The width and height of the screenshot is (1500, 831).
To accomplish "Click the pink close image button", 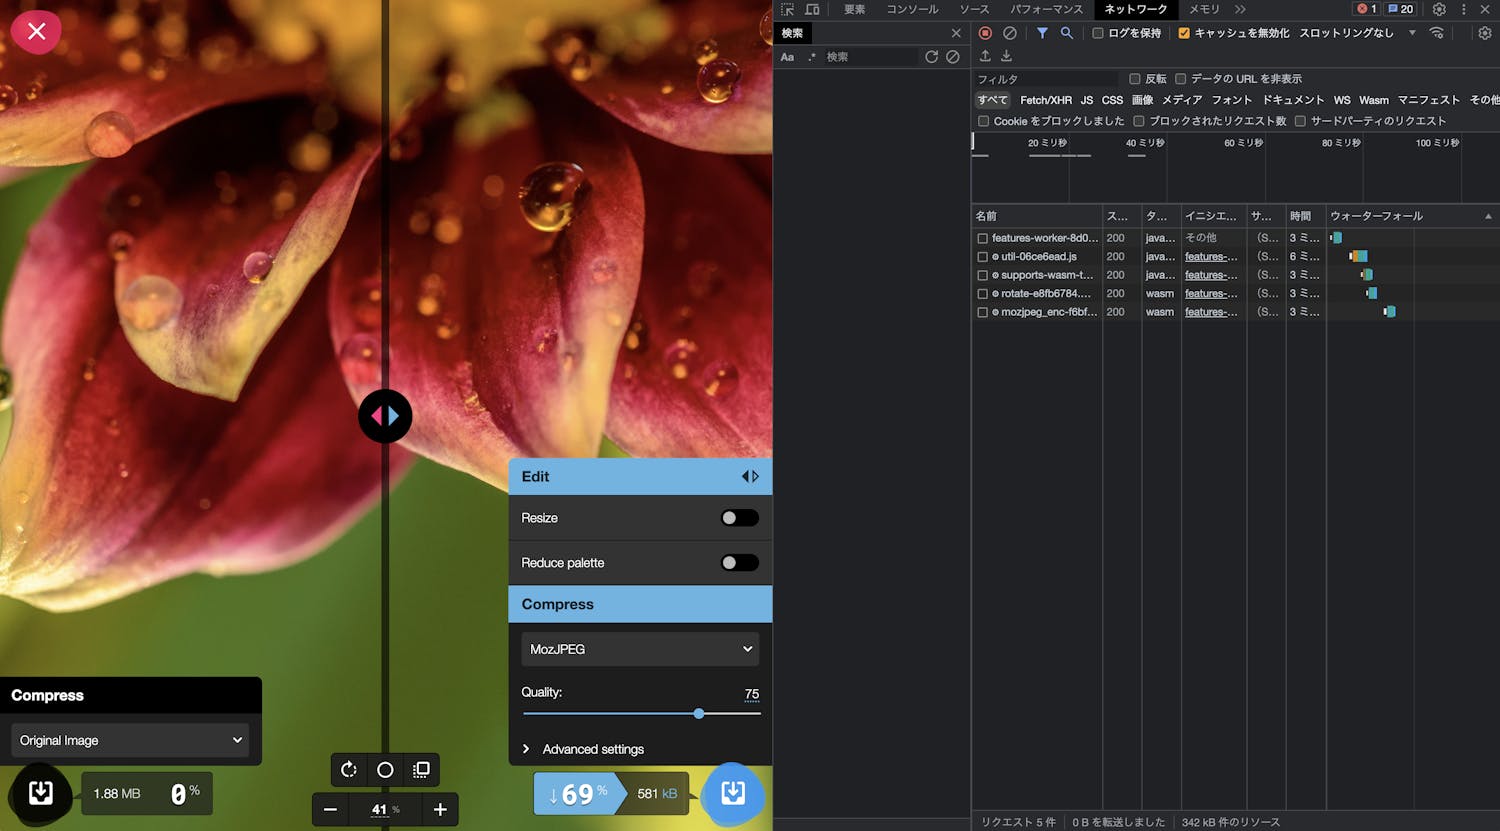I will click(x=37, y=32).
